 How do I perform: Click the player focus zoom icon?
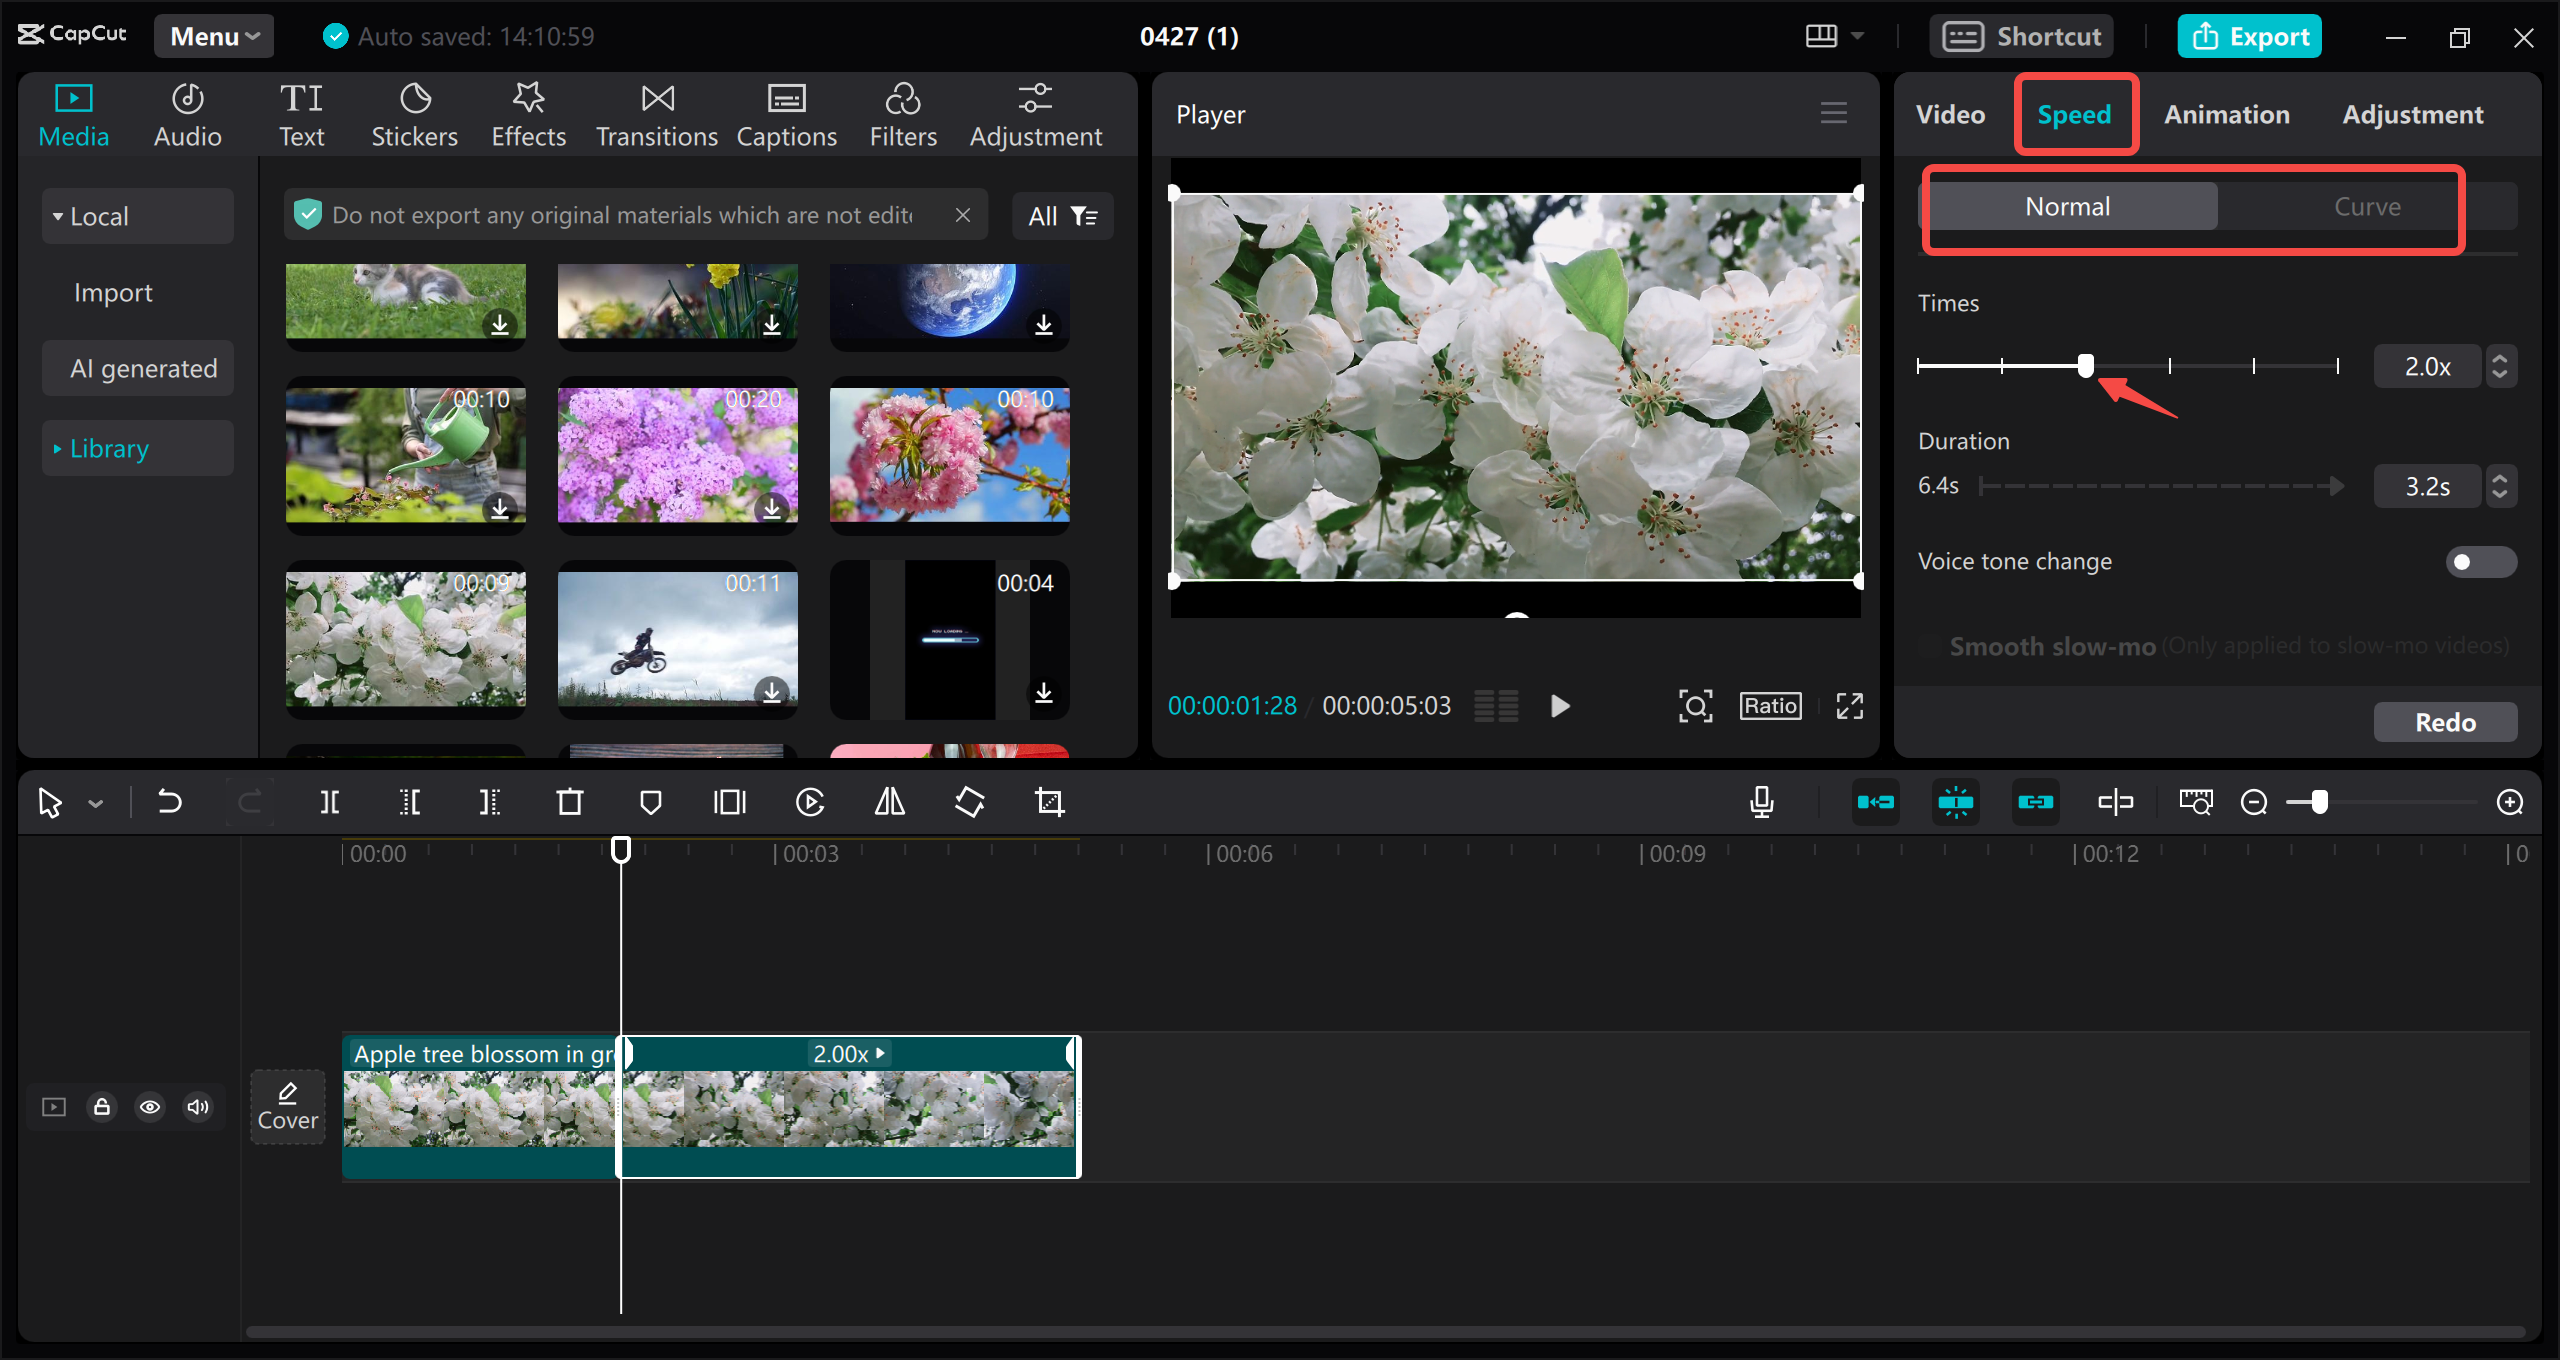(x=1696, y=706)
